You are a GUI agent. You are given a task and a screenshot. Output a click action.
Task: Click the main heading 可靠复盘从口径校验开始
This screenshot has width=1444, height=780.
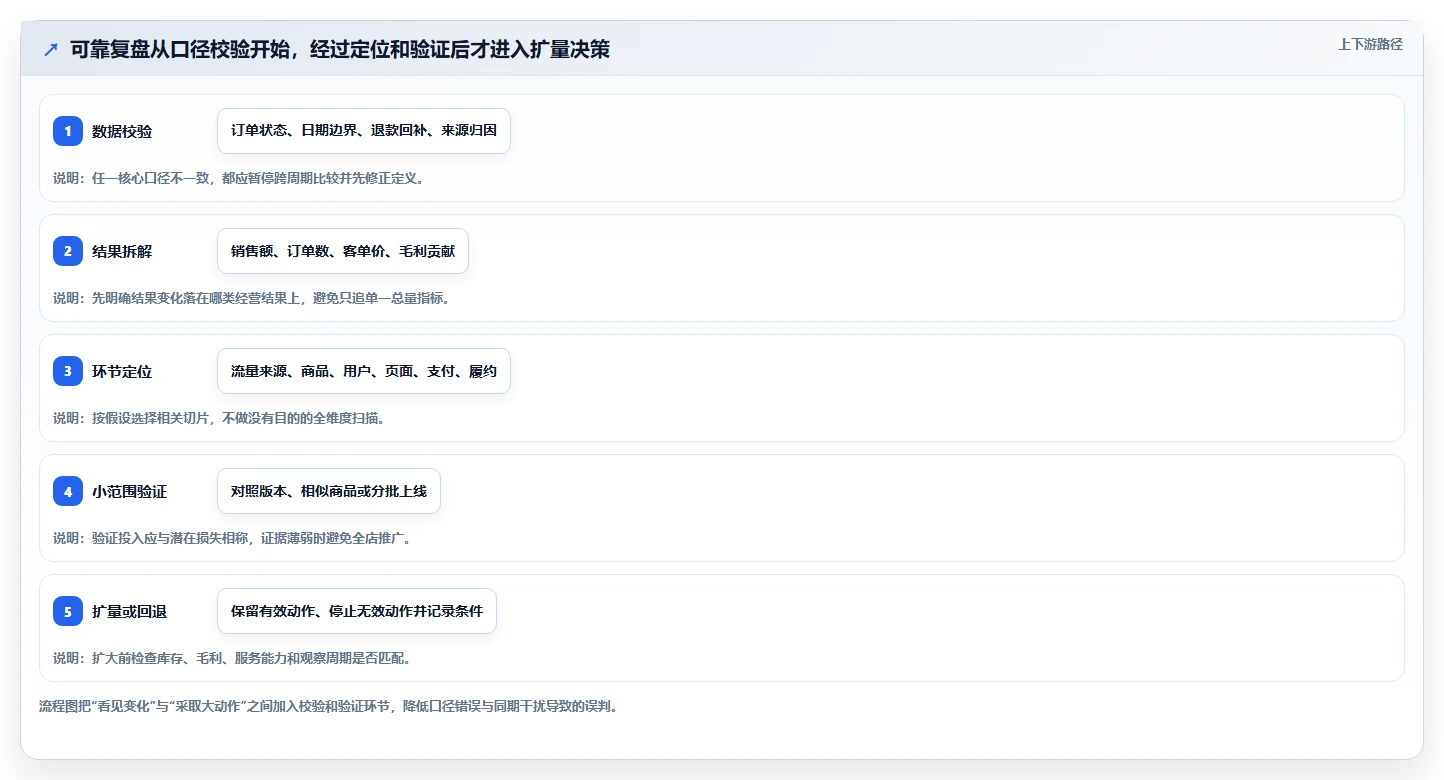click(x=340, y=49)
